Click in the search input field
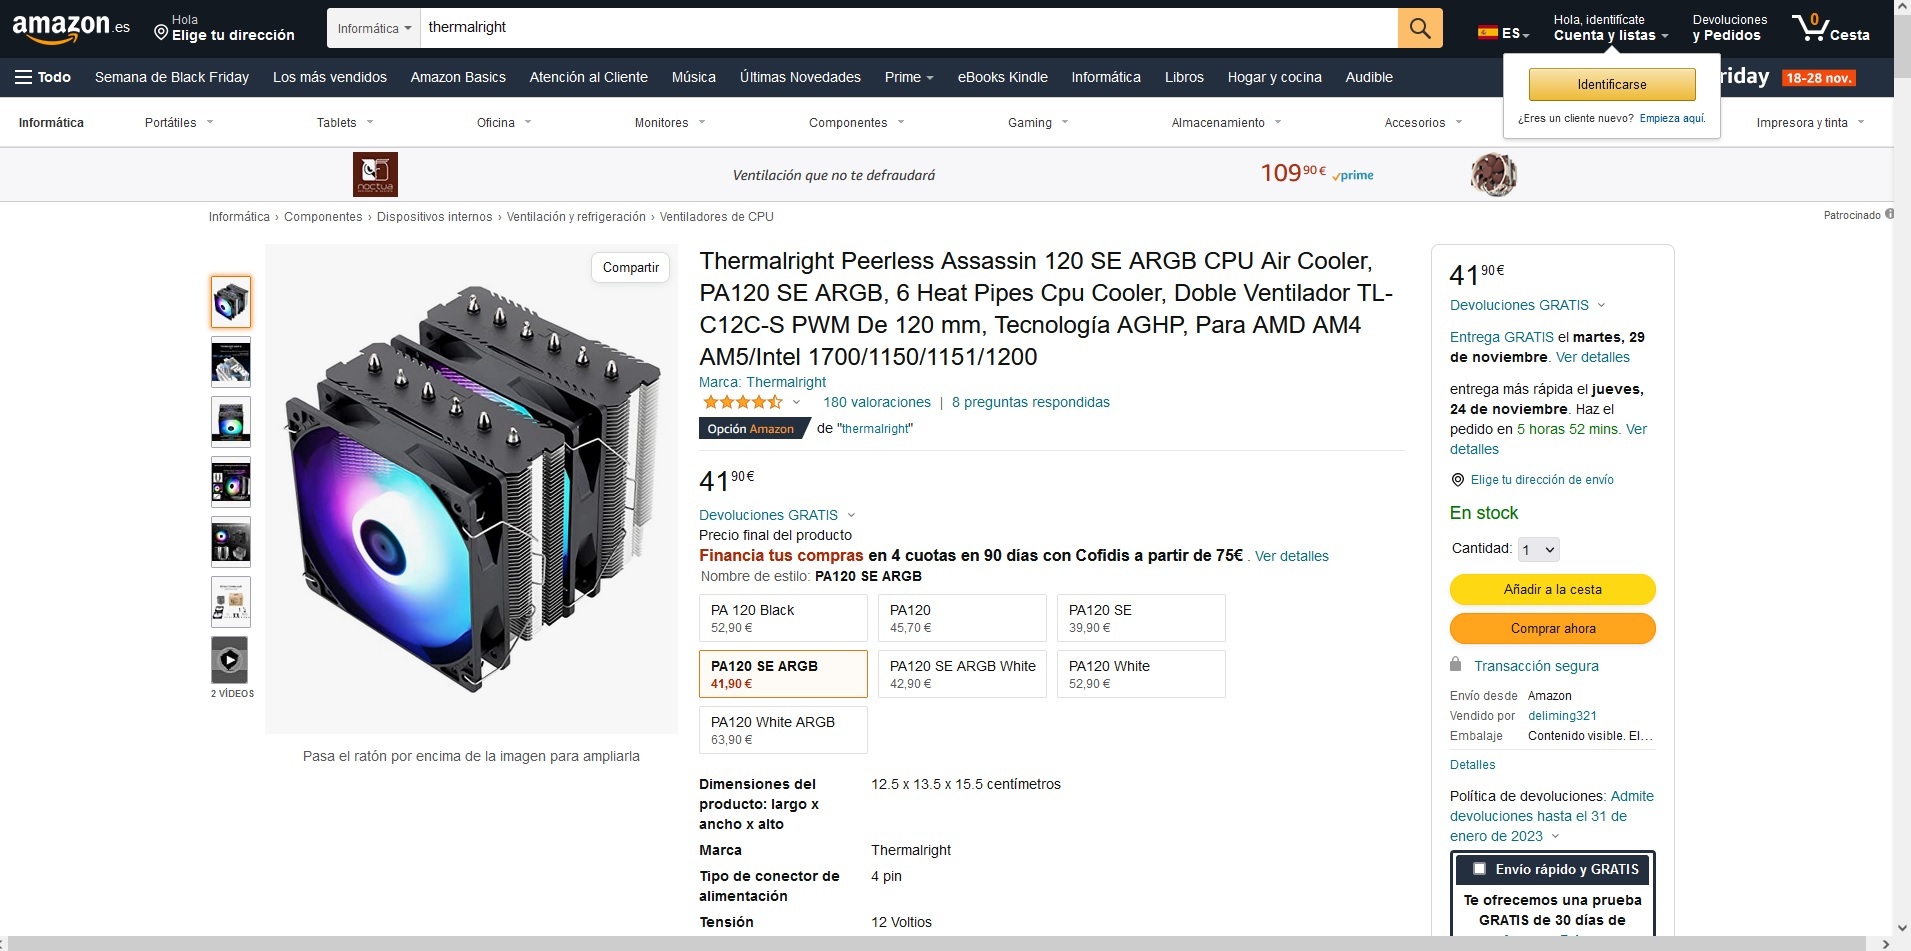The width and height of the screenshot is (1911, 951). coord(909,28)
